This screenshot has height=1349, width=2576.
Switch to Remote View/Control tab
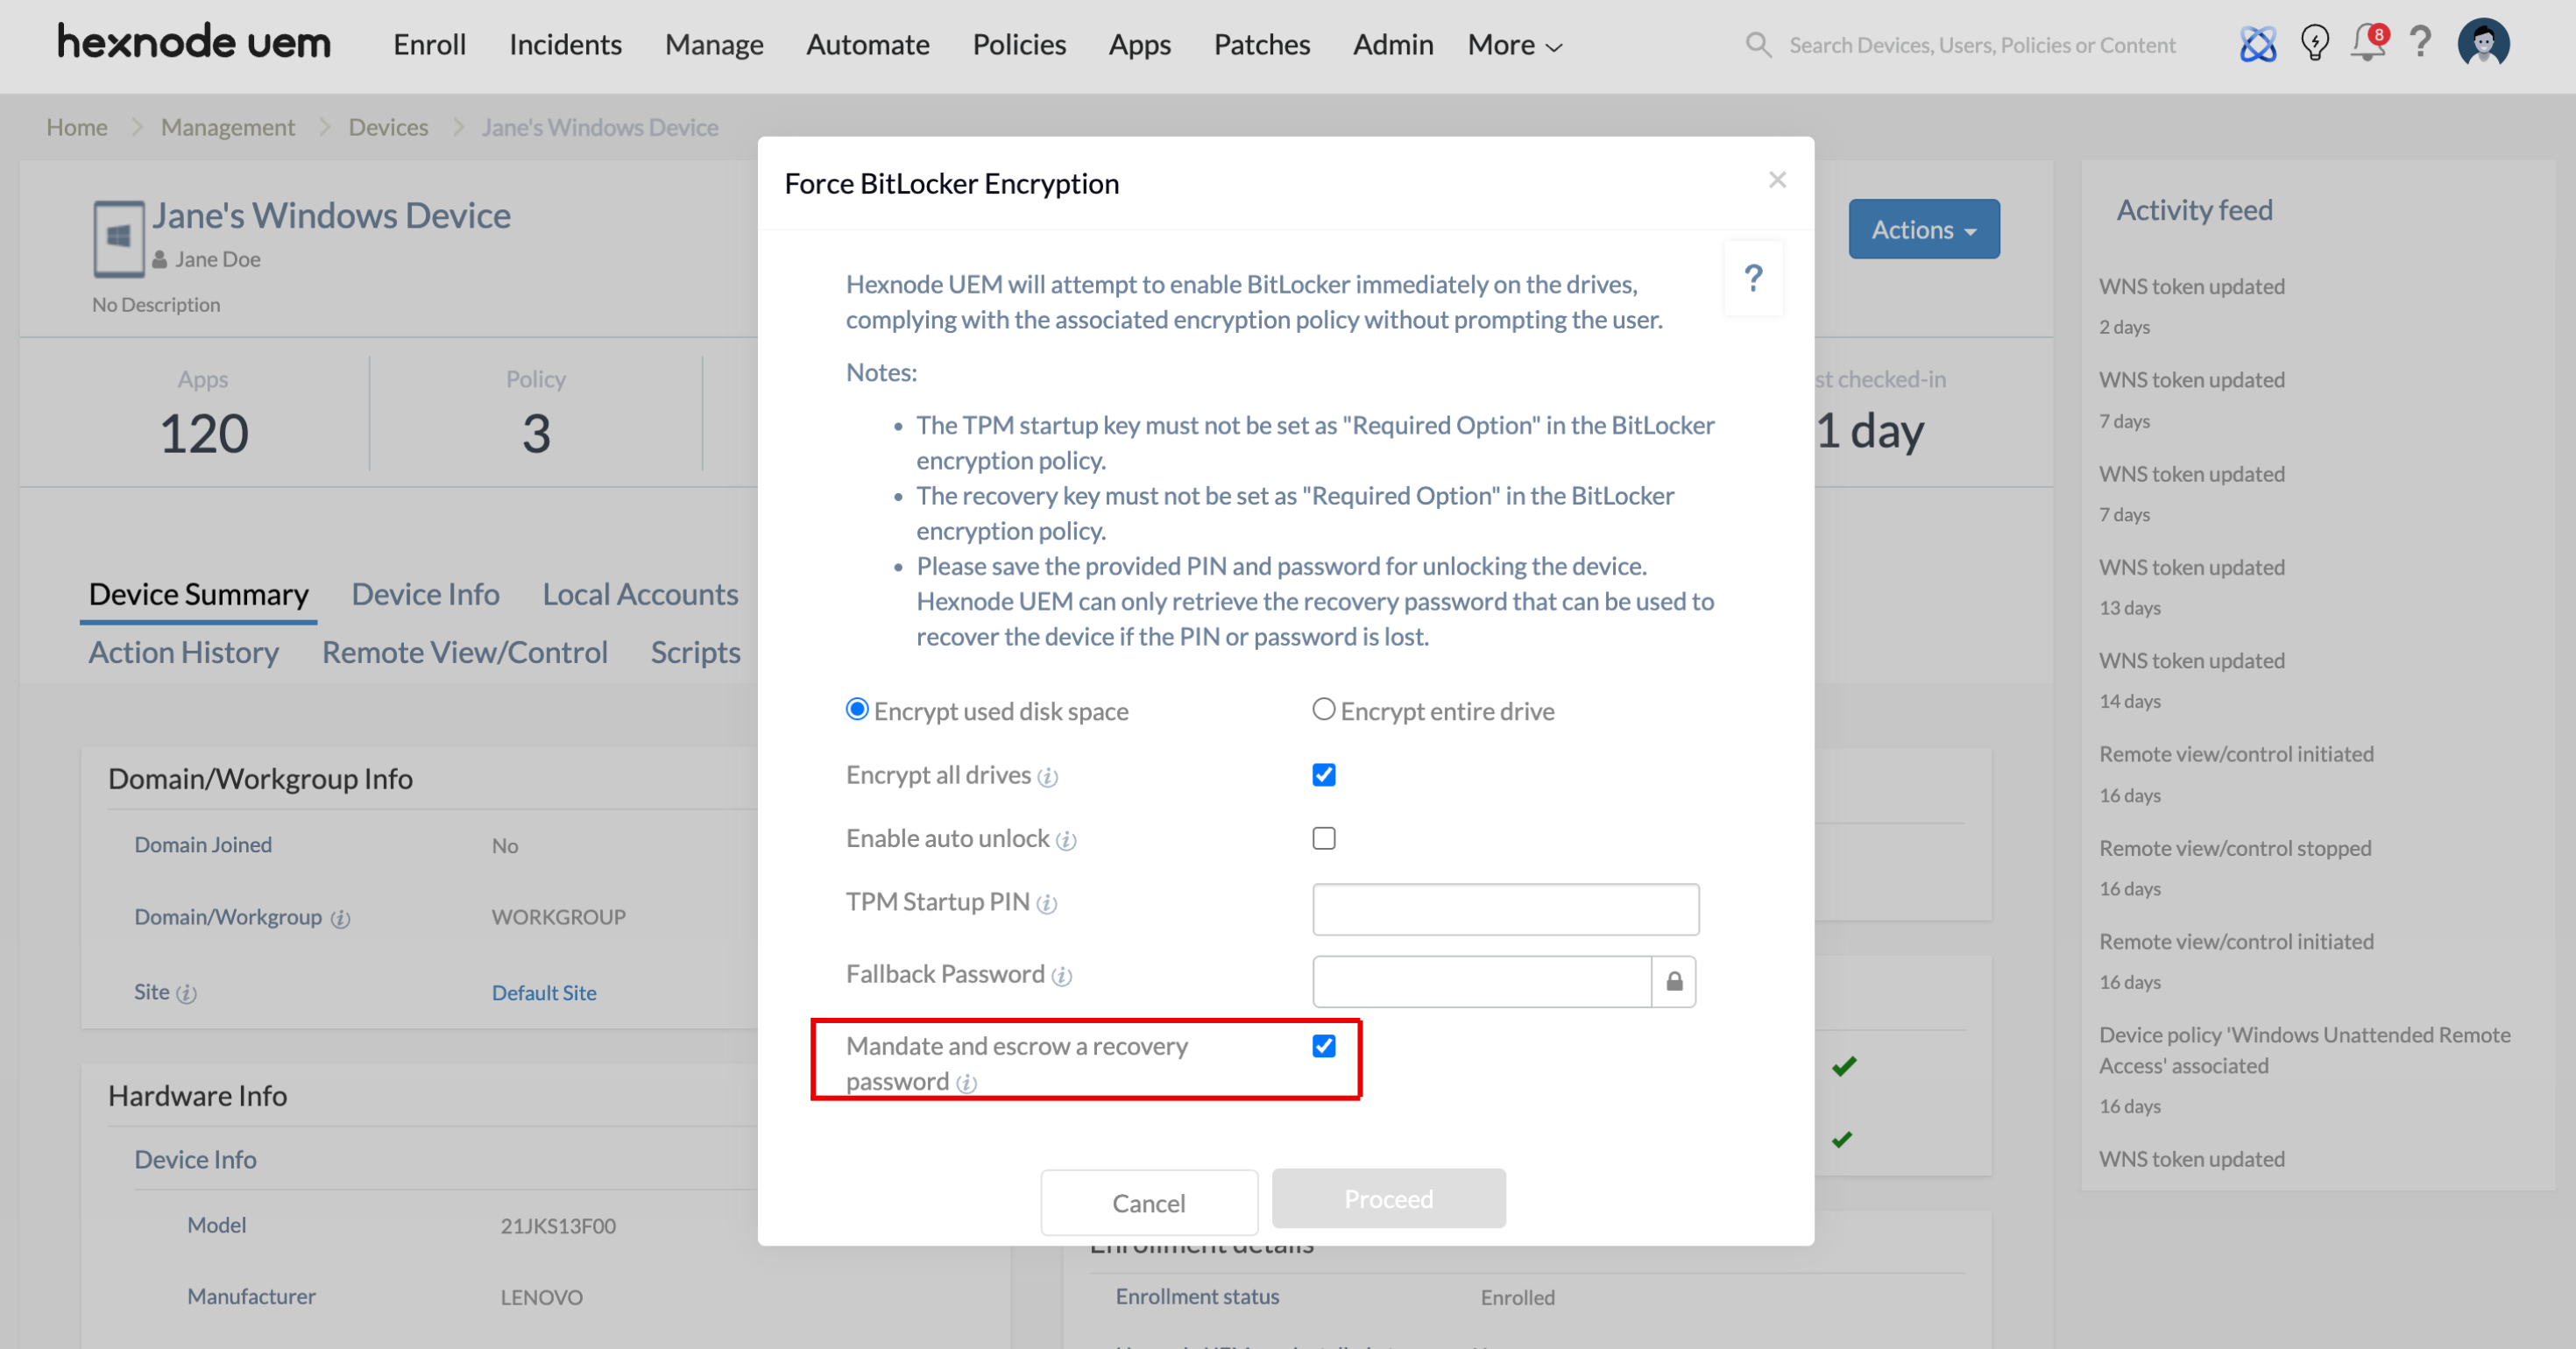click(464, 652)
